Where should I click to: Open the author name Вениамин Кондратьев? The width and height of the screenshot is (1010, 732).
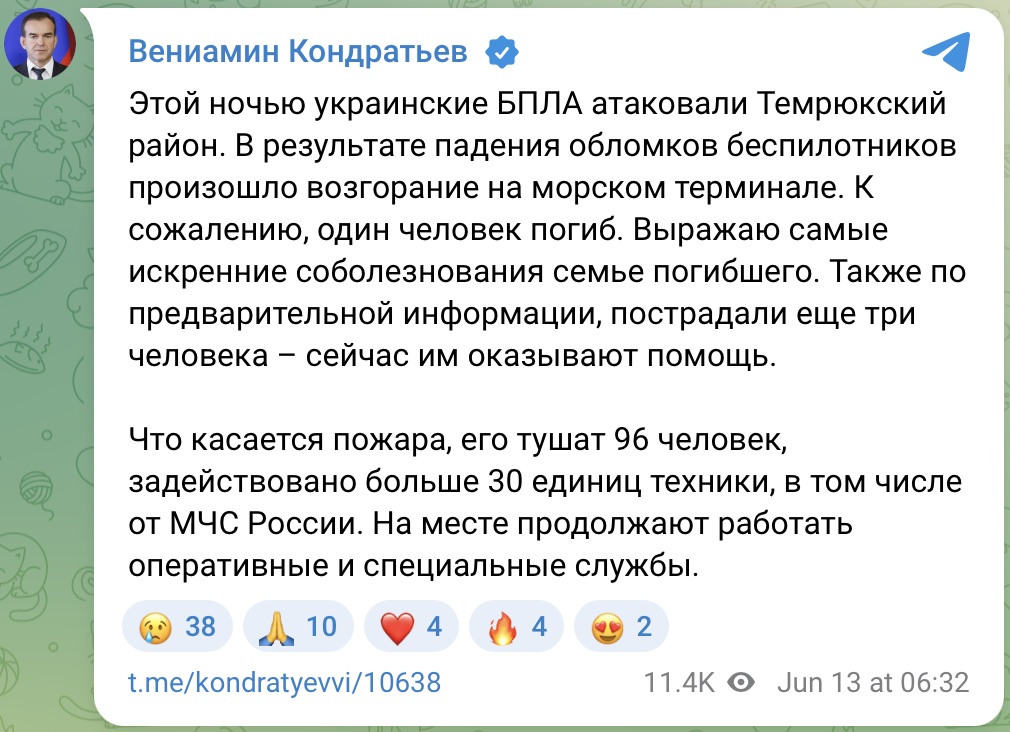point(298,51)
